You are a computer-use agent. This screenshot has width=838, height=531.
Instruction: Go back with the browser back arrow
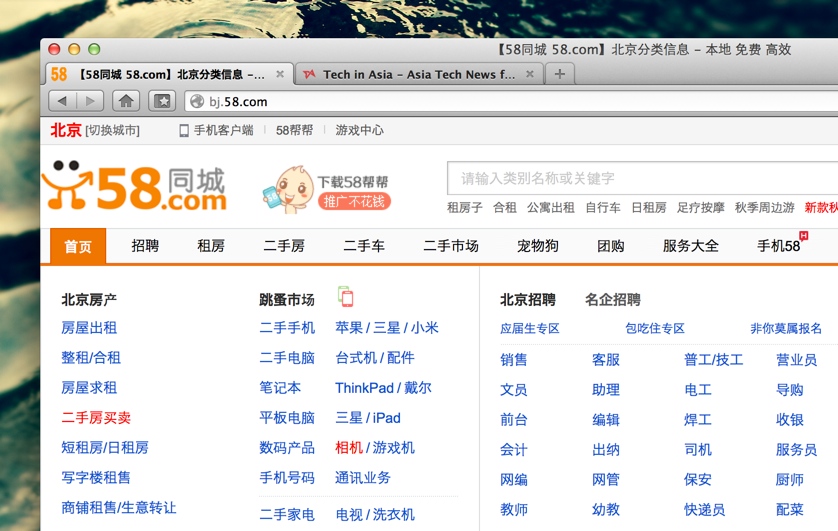tap(63, 100)
